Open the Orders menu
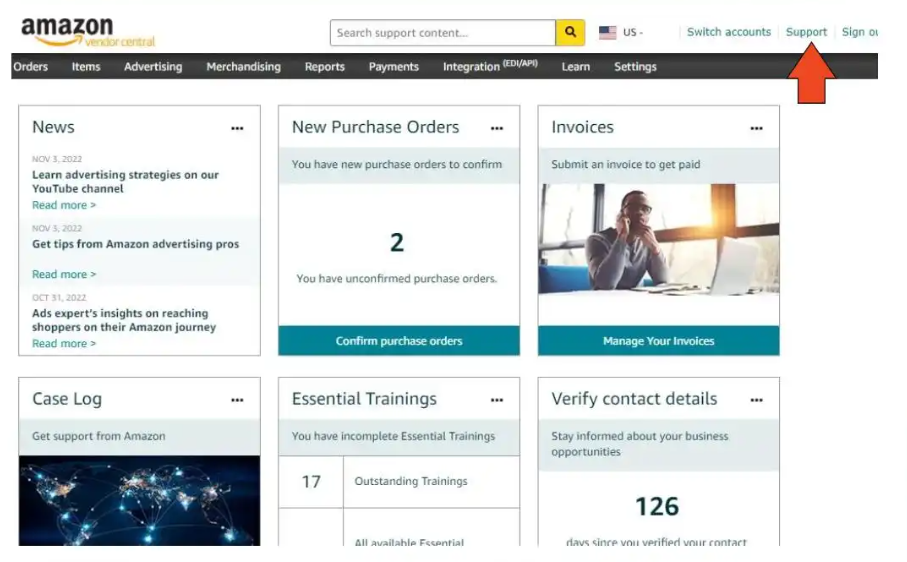 coord(30,66)
